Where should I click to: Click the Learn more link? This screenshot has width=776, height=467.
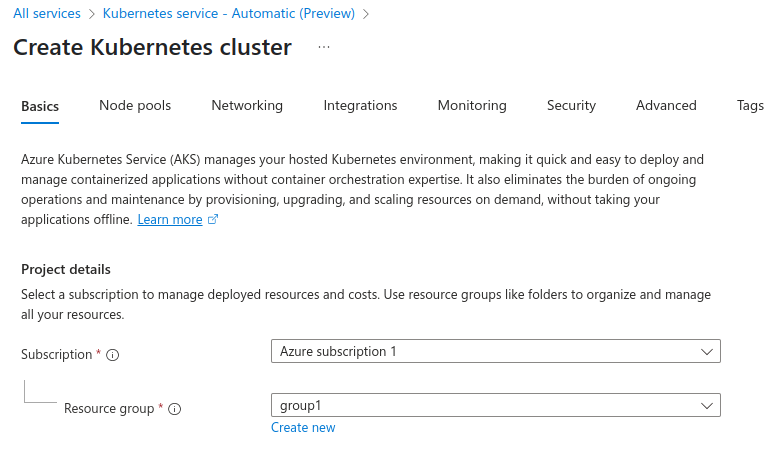tap(170, 220)
